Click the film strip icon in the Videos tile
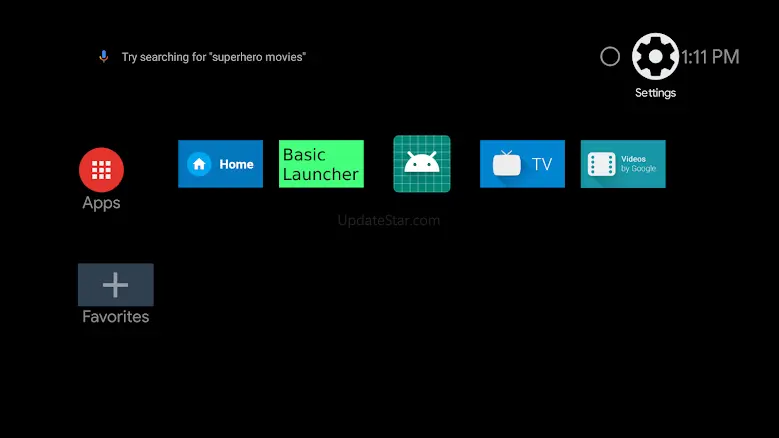The width and height of the screenshot is (779, 438). (x=602, y=164)
